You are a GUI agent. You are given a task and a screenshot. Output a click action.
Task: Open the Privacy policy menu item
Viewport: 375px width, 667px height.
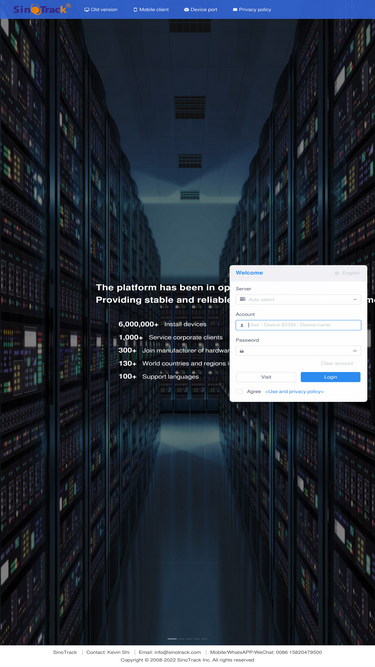(252, 9)
